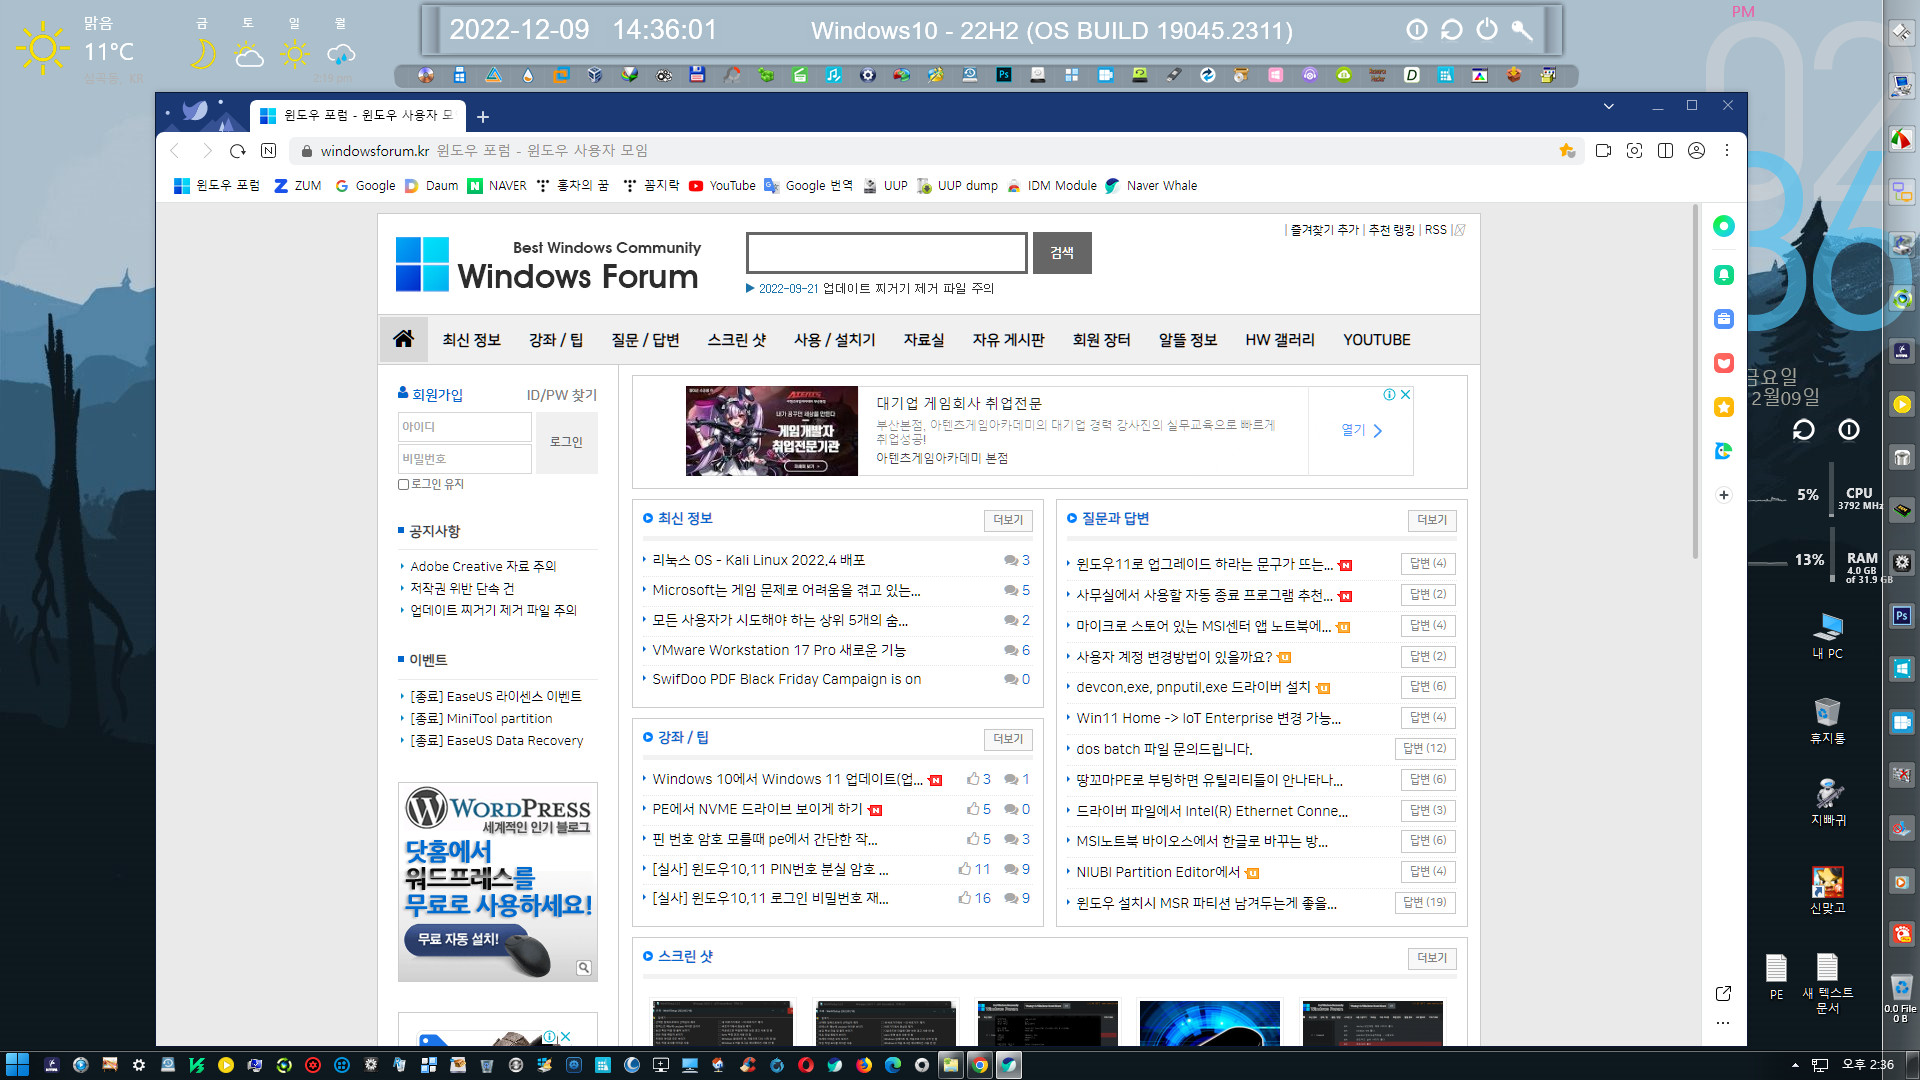Show hidden system tray icons arrow
The image size is (1920, 1080).
(x=1795, y=1065)
